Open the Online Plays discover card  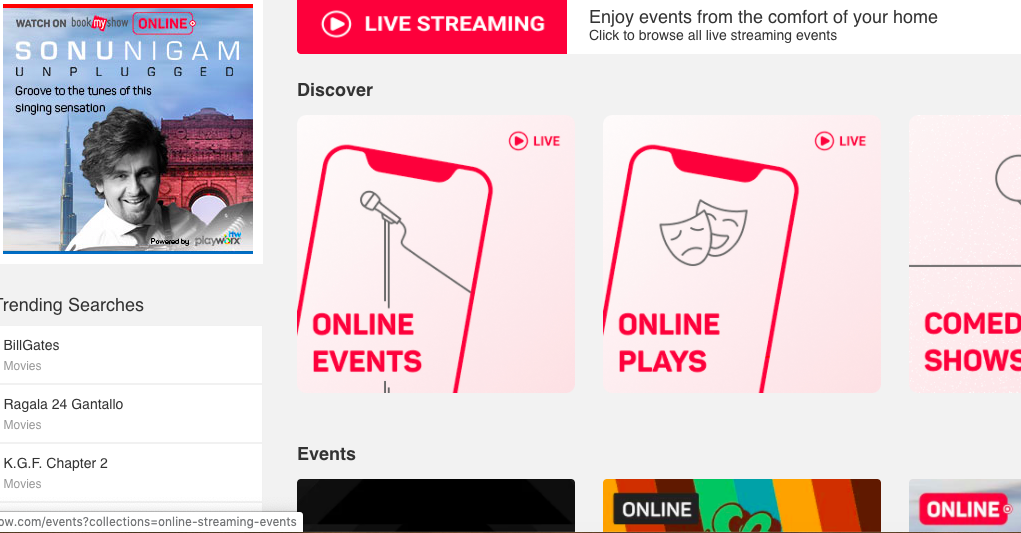[742, 254]
